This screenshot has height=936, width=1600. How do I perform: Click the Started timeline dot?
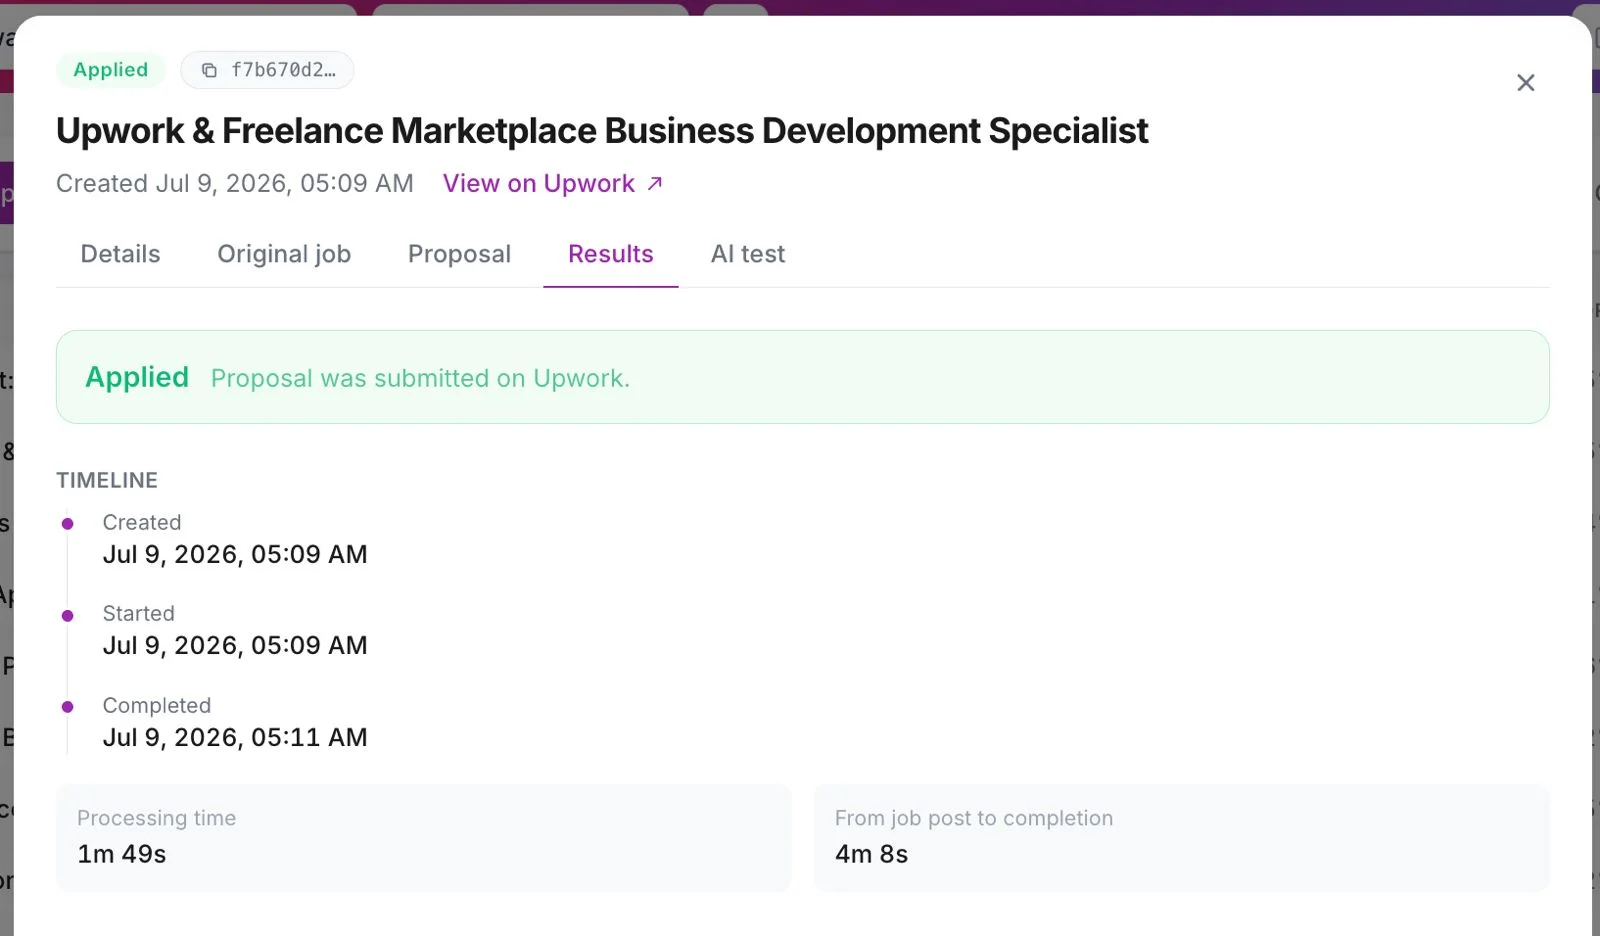tap(68, 616)
